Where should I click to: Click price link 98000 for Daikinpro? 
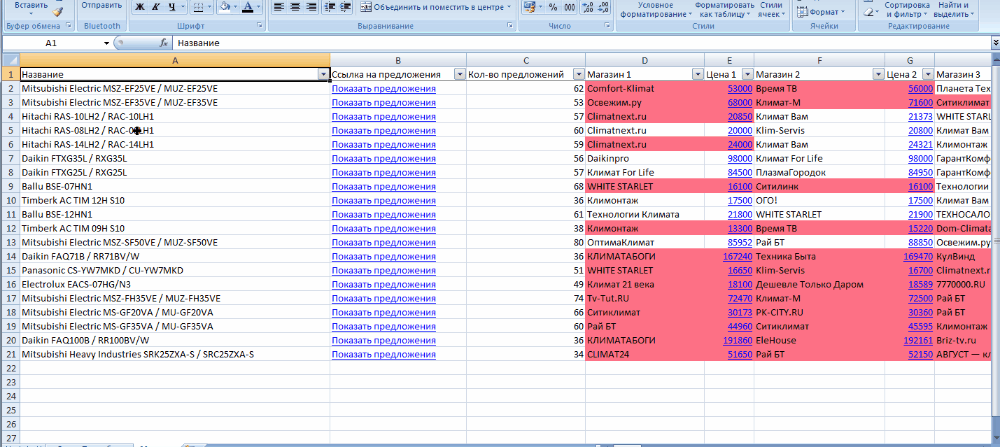pos(740,159)
